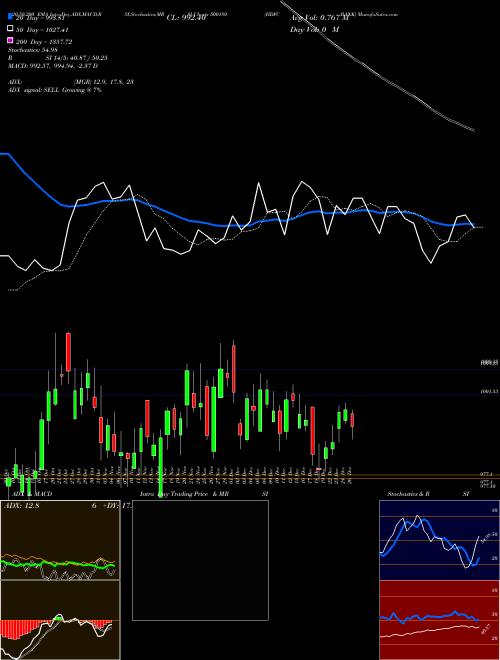This screenshot has width=500, height=660.
Task: Click the 'Stochastics: 54.98' reading
Action: (x=33, y=50)
